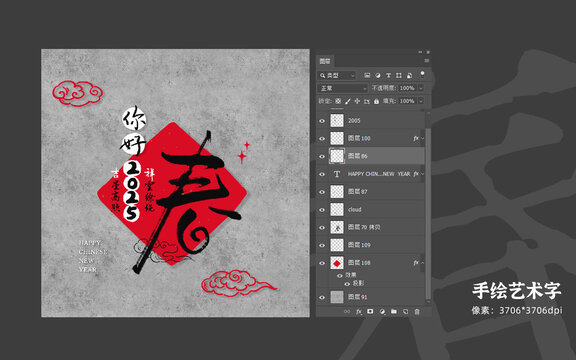Toggle the type layer filter icon
This screenshot has width=576, height=360.
388,75
